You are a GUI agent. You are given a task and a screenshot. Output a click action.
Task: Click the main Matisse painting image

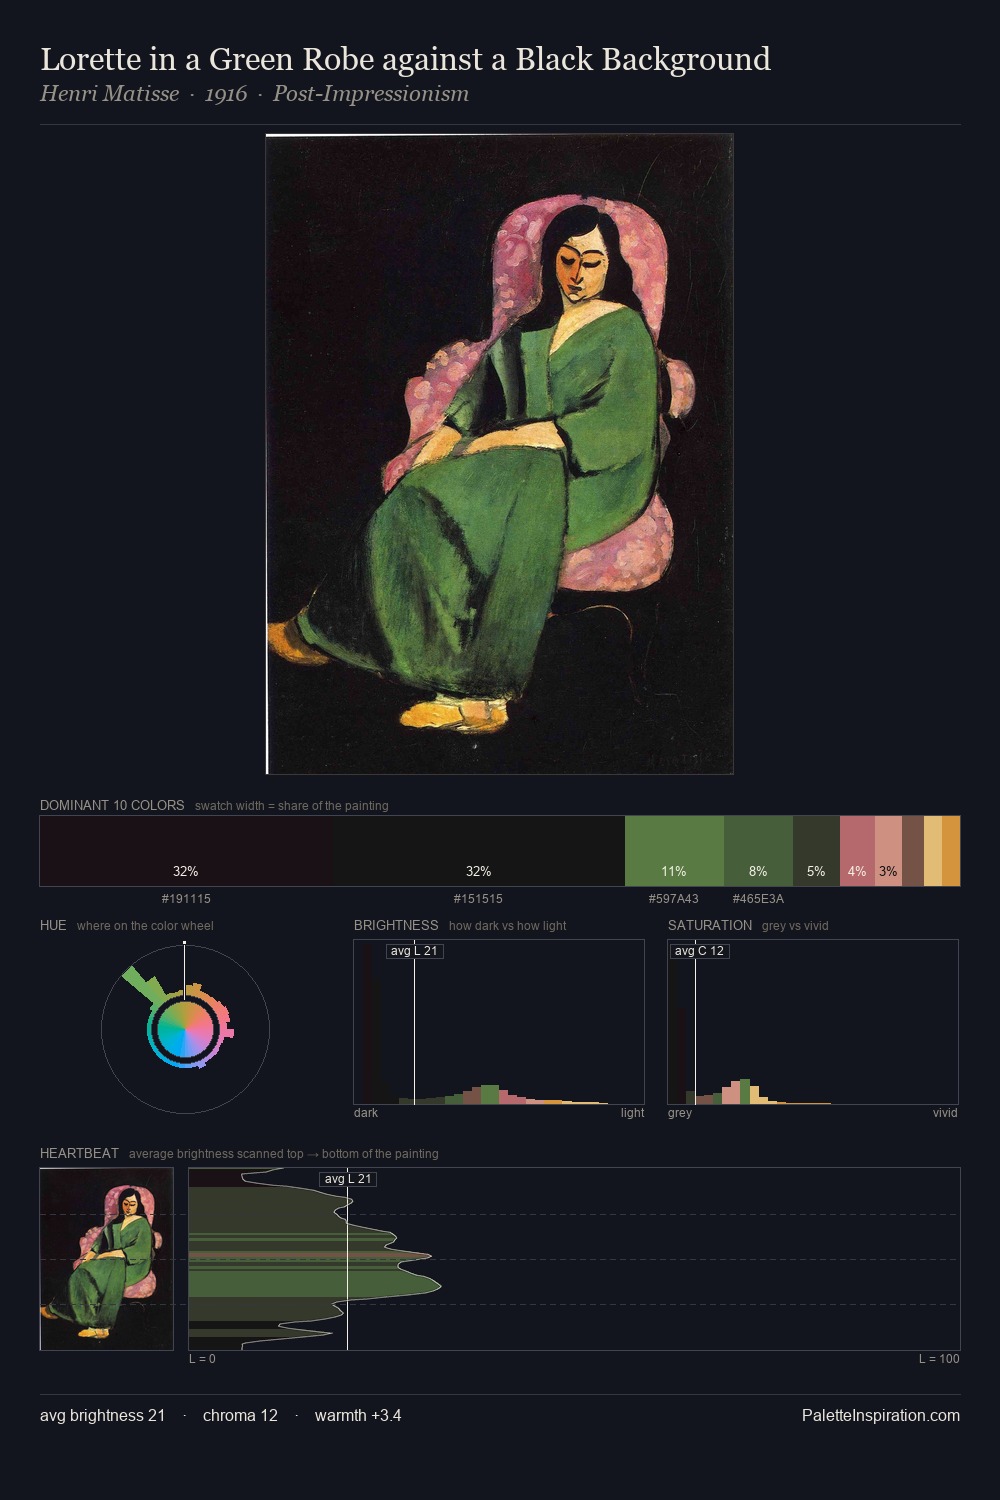point(499,454)
